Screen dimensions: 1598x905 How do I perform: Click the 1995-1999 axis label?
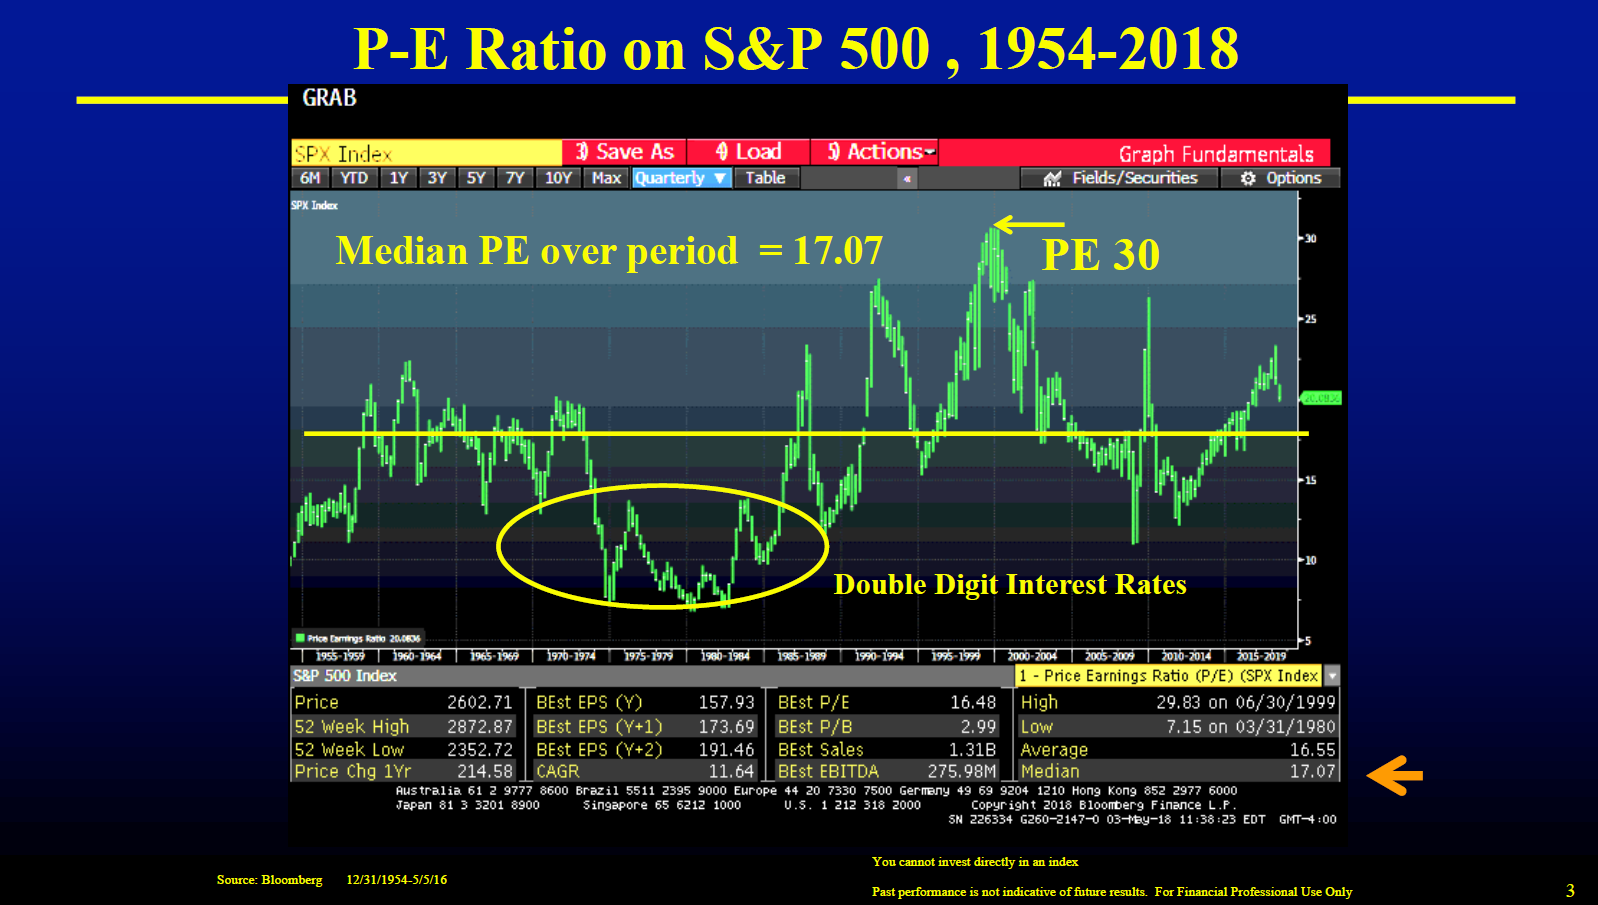tap(956, 656)
